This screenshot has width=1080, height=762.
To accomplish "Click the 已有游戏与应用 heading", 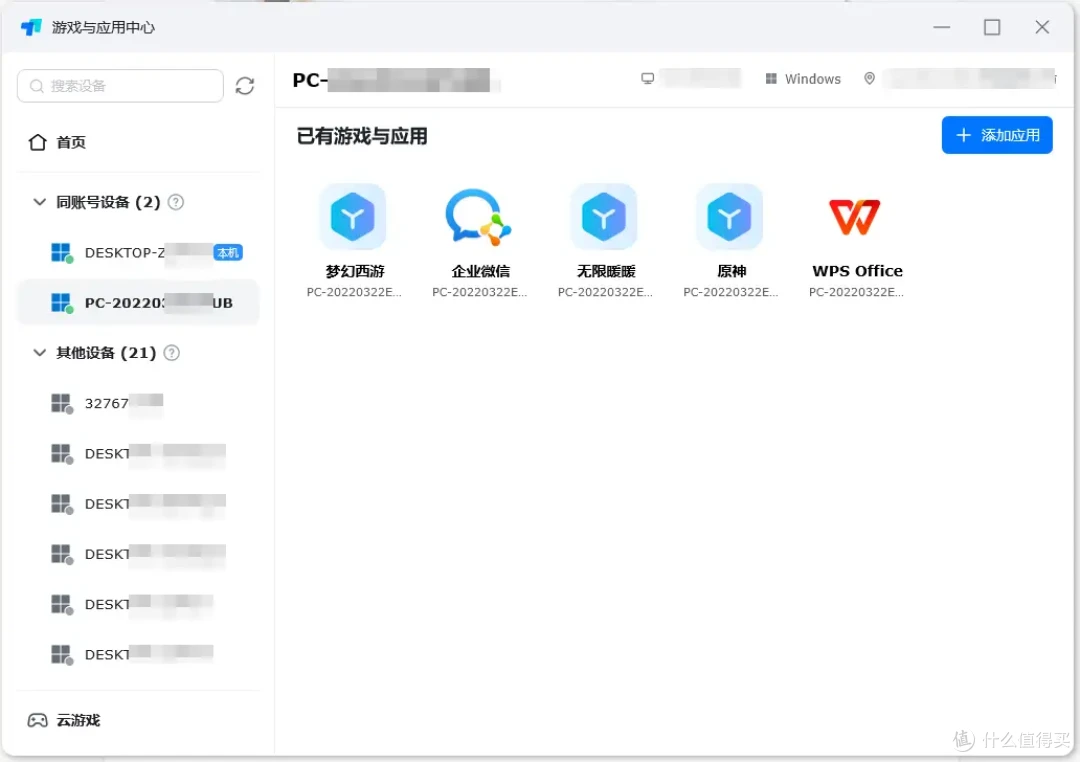I will 362,136.
